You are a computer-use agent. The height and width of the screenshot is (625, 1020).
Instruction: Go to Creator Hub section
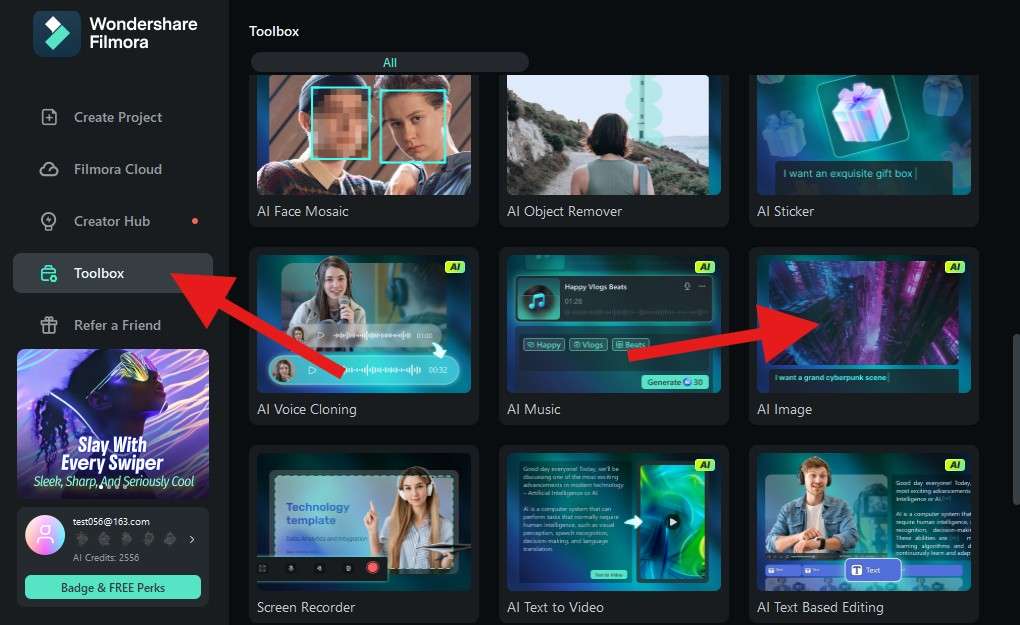(x=113, y=221)
